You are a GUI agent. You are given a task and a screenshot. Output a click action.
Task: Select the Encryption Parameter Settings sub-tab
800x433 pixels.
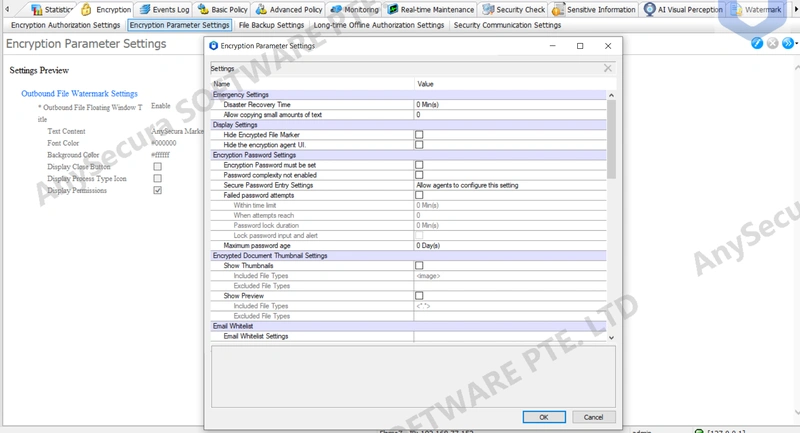pyautogui.click(x=180, y=25)
